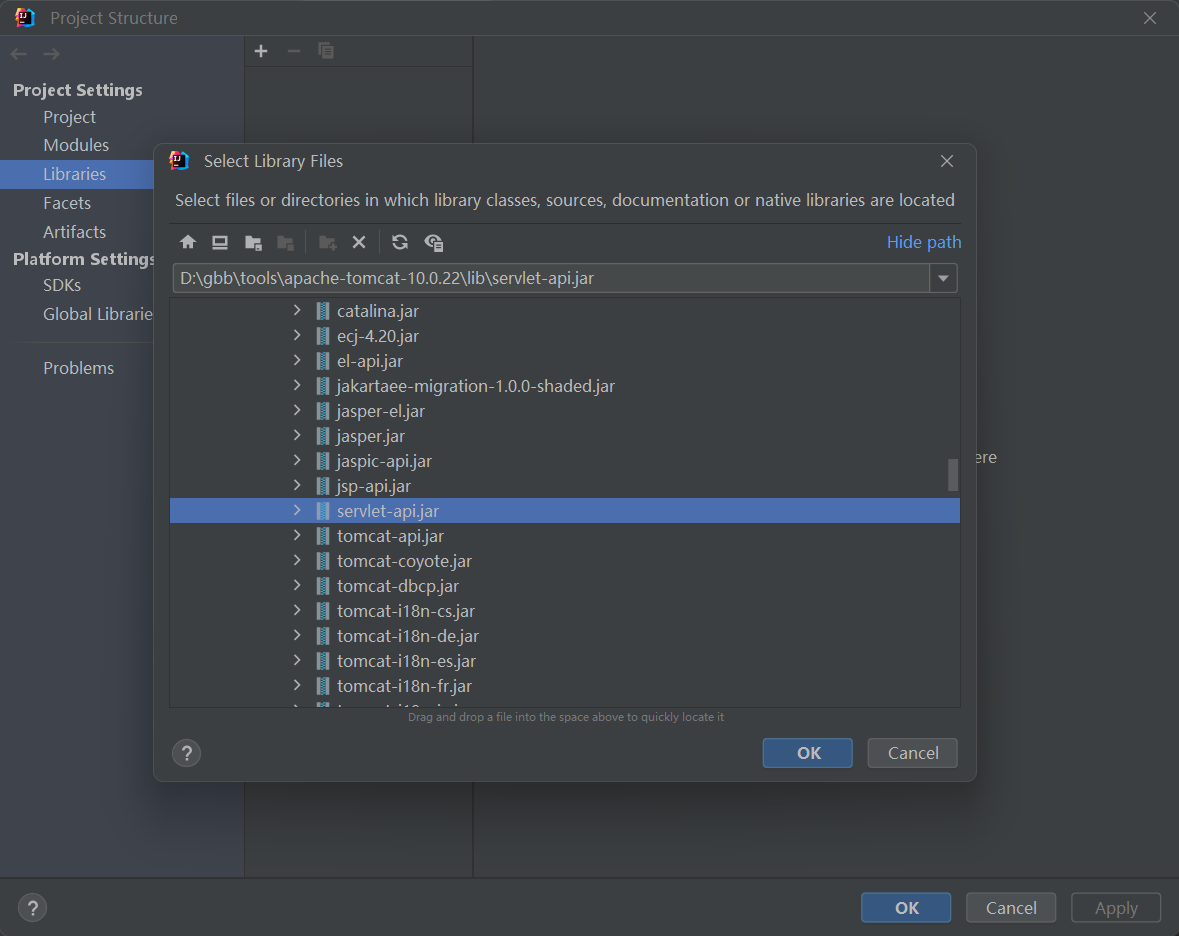This screenshot has width=1179, height=936.
Task: Expand tomcat-api.jar node
Action: [x=297, y=535]
